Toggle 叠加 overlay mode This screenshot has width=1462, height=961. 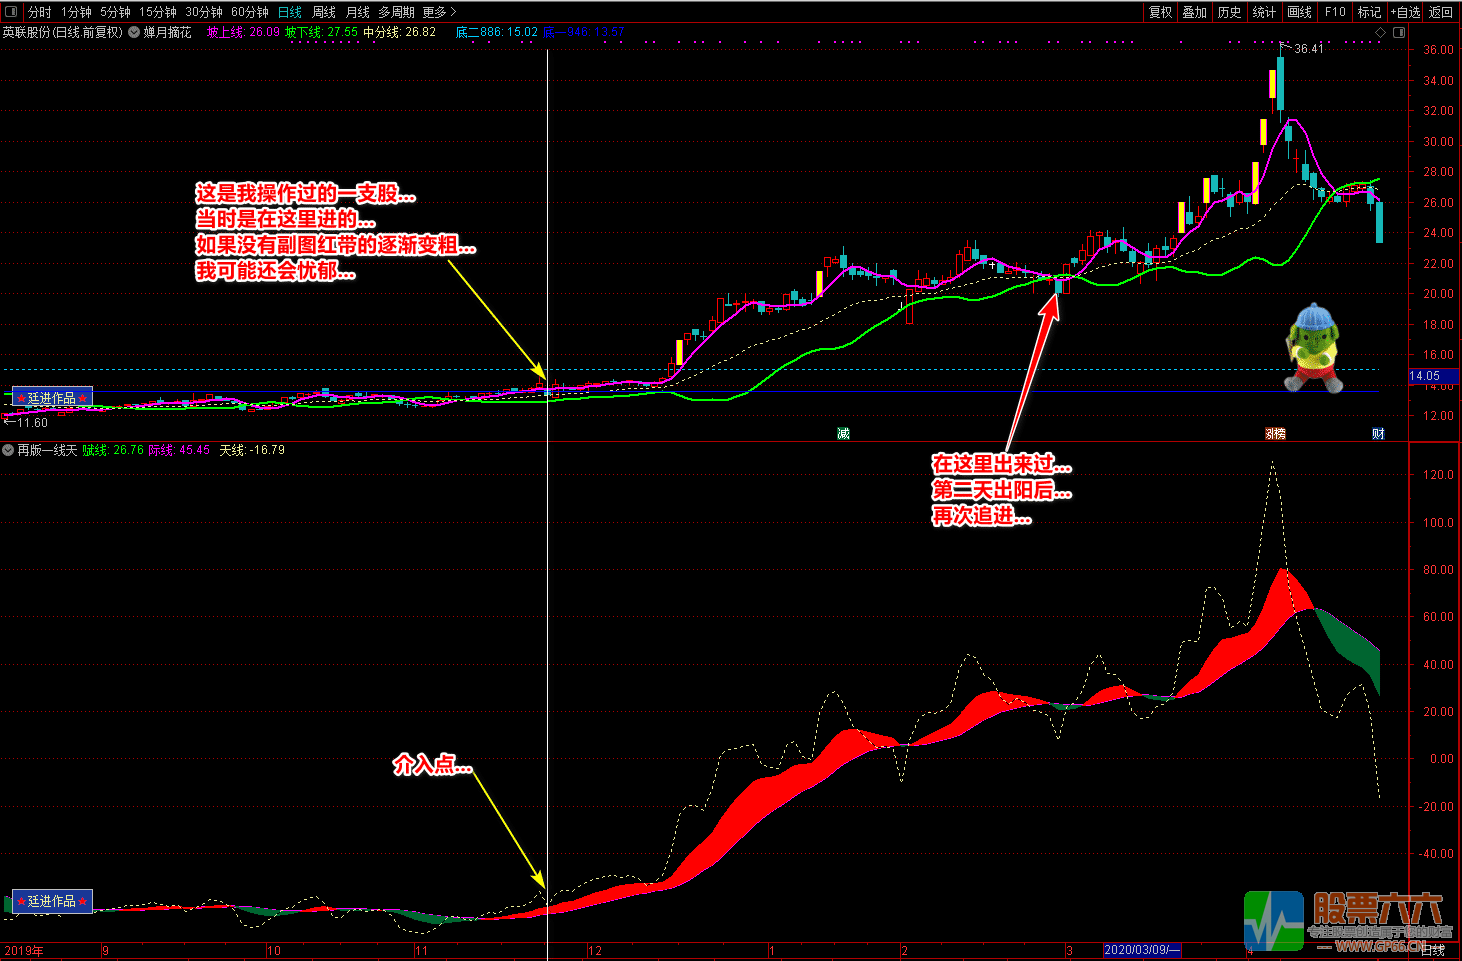(x=1195, y=12)
